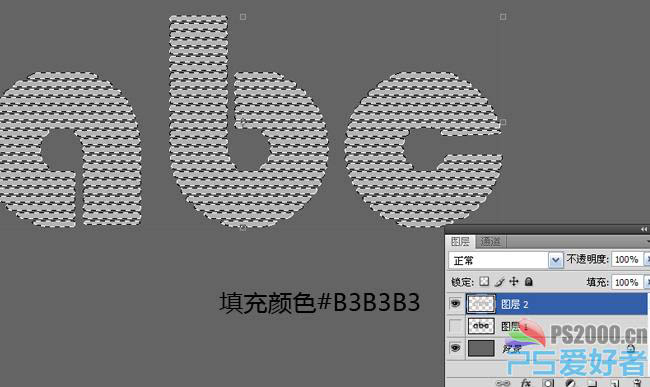Add a layer mask using mask icon
The image size is (650, 387).
coord(548,383)
